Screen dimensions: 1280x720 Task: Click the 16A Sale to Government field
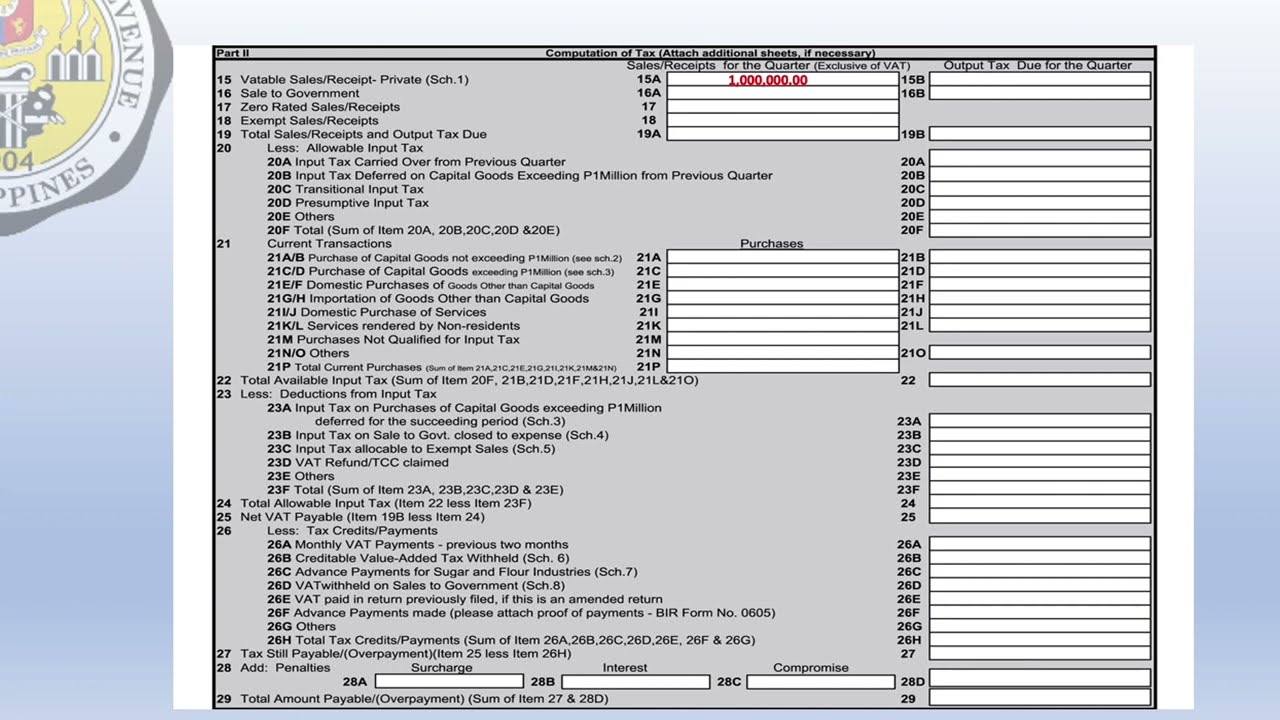coord(783,93)
